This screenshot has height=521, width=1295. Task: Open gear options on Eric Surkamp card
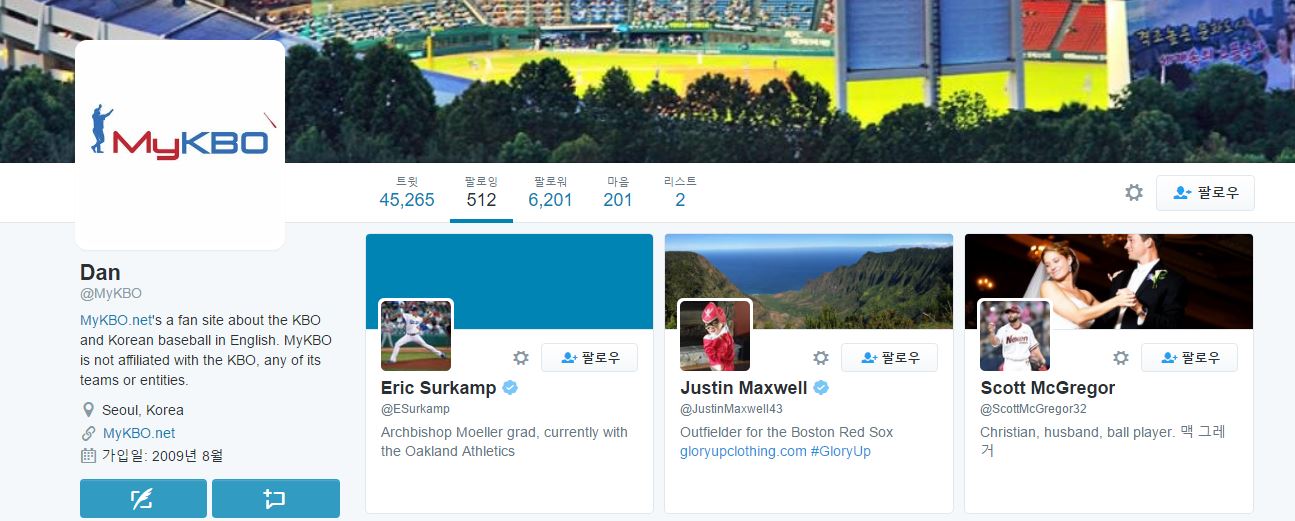pyautogui.click(x=520, y=358)
